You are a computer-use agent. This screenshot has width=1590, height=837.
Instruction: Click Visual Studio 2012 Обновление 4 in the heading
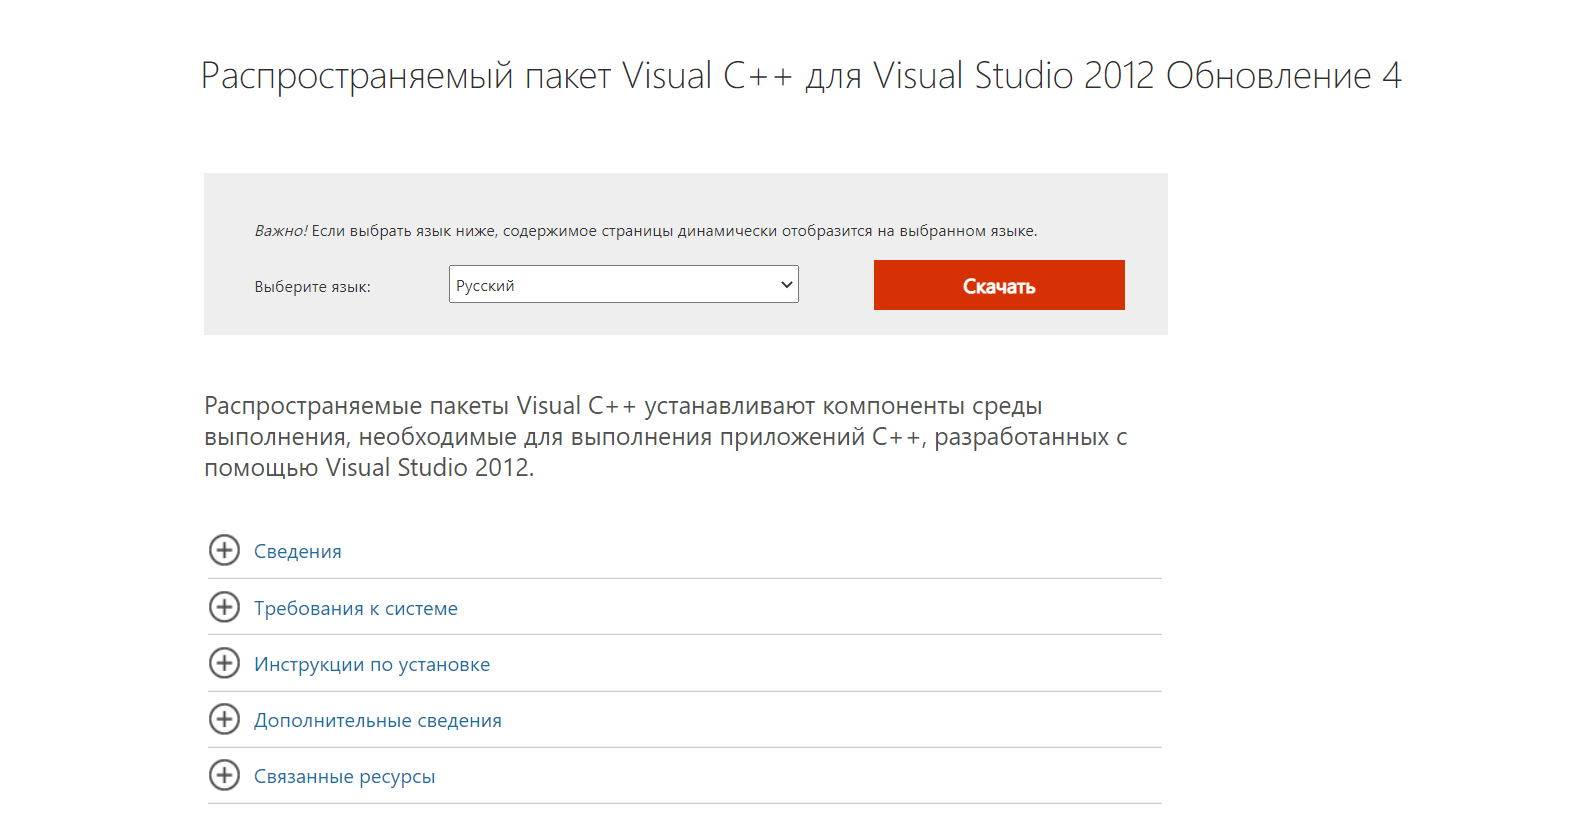1137,76
